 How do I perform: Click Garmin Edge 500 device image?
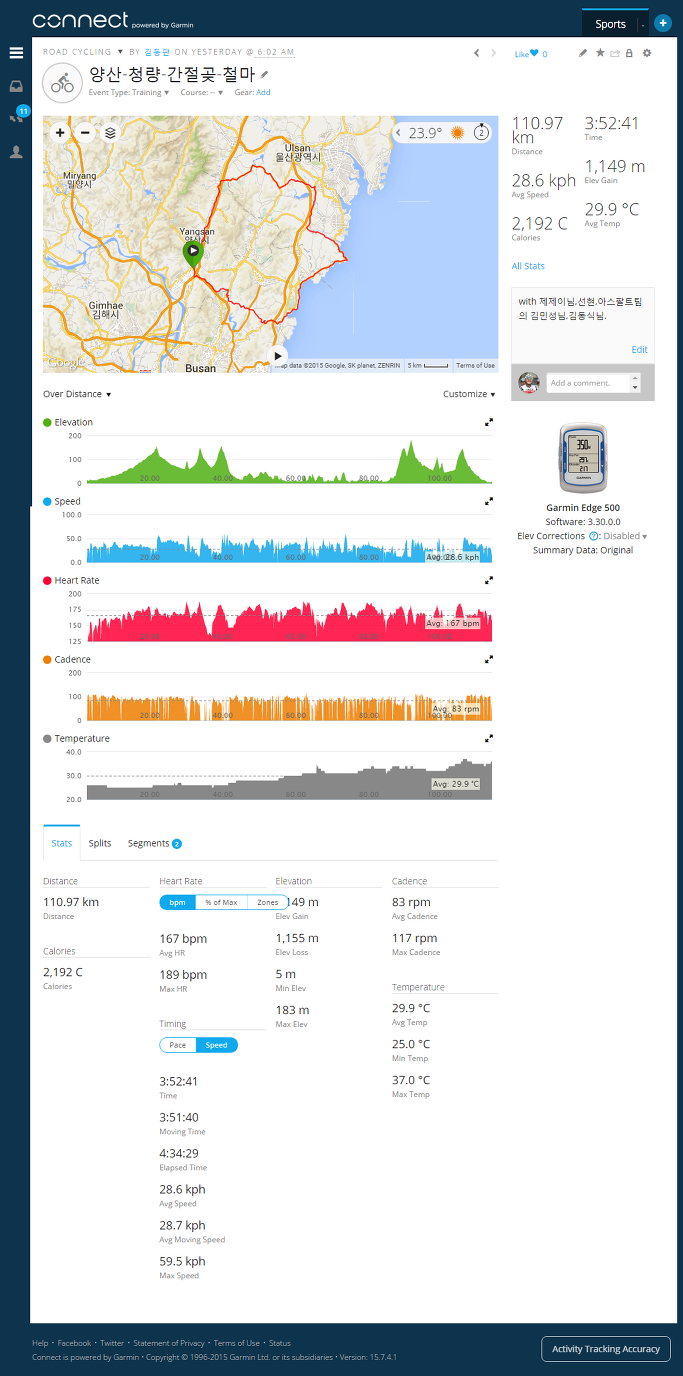point(582,460)
